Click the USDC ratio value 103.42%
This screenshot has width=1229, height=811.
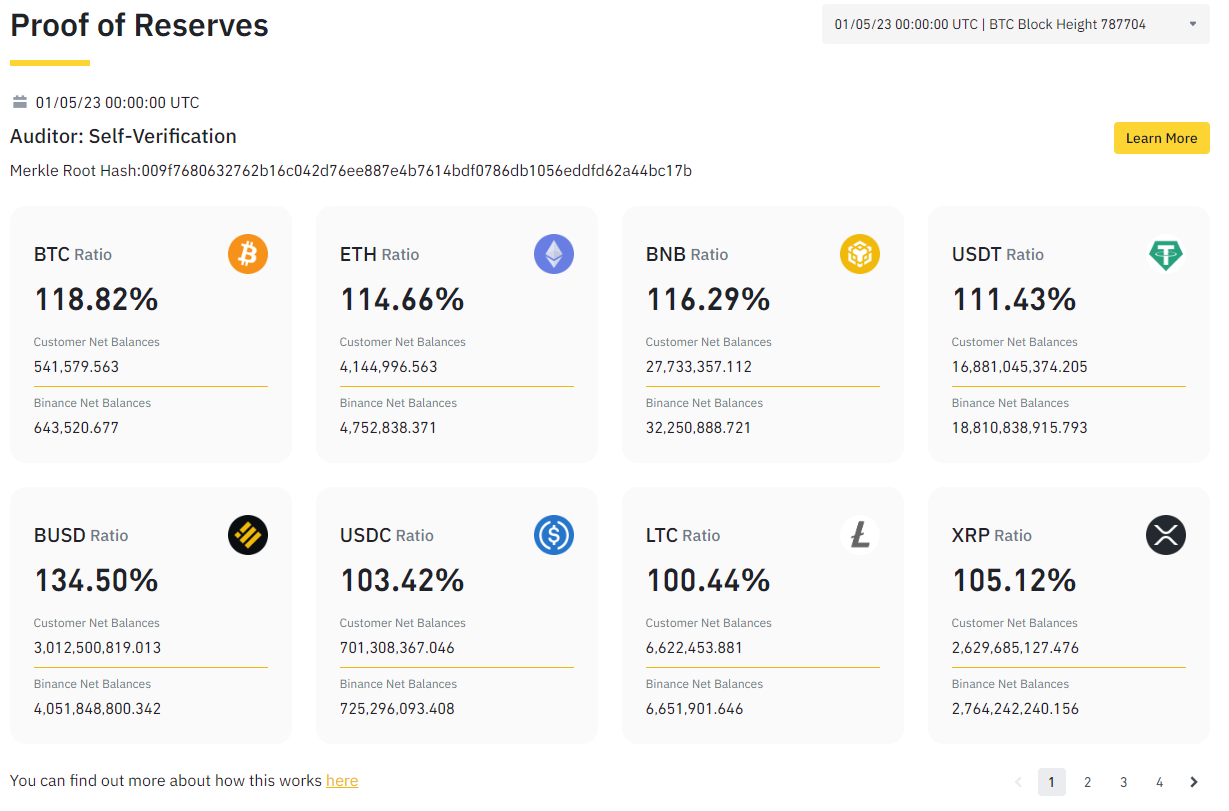point(403,580)
